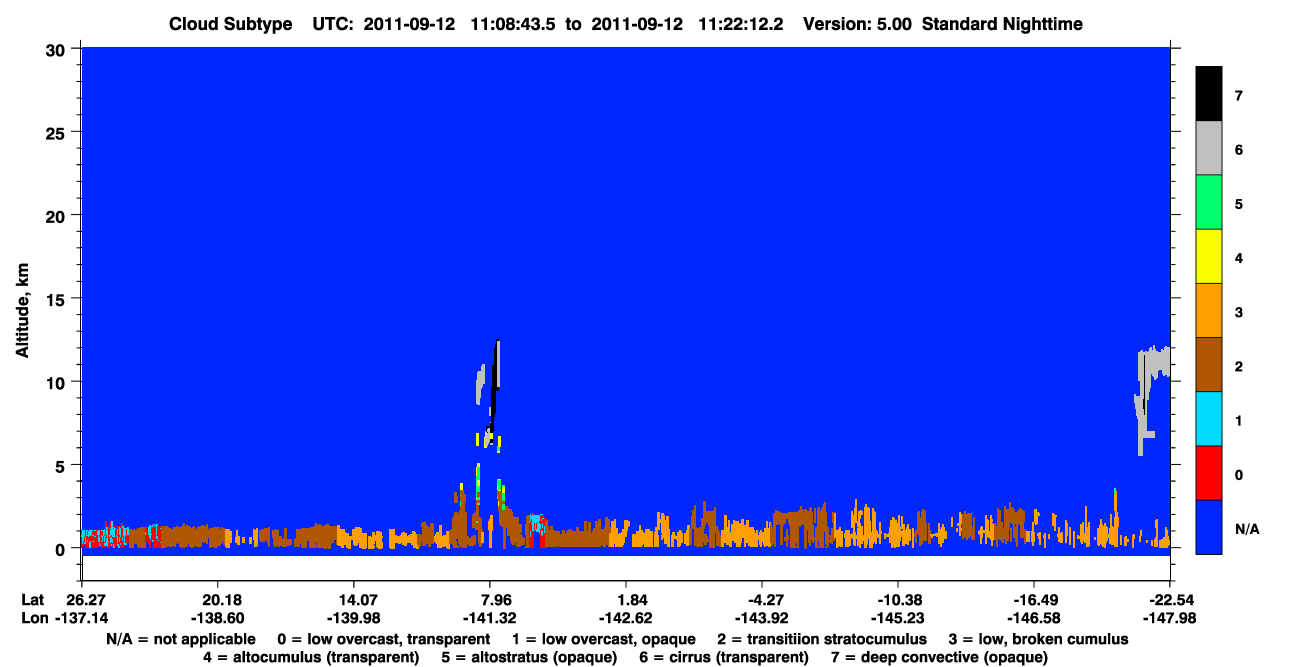Click the longitude value -147.98
The width and height of the screenshot is (1300, 667).
[1170, 618]
